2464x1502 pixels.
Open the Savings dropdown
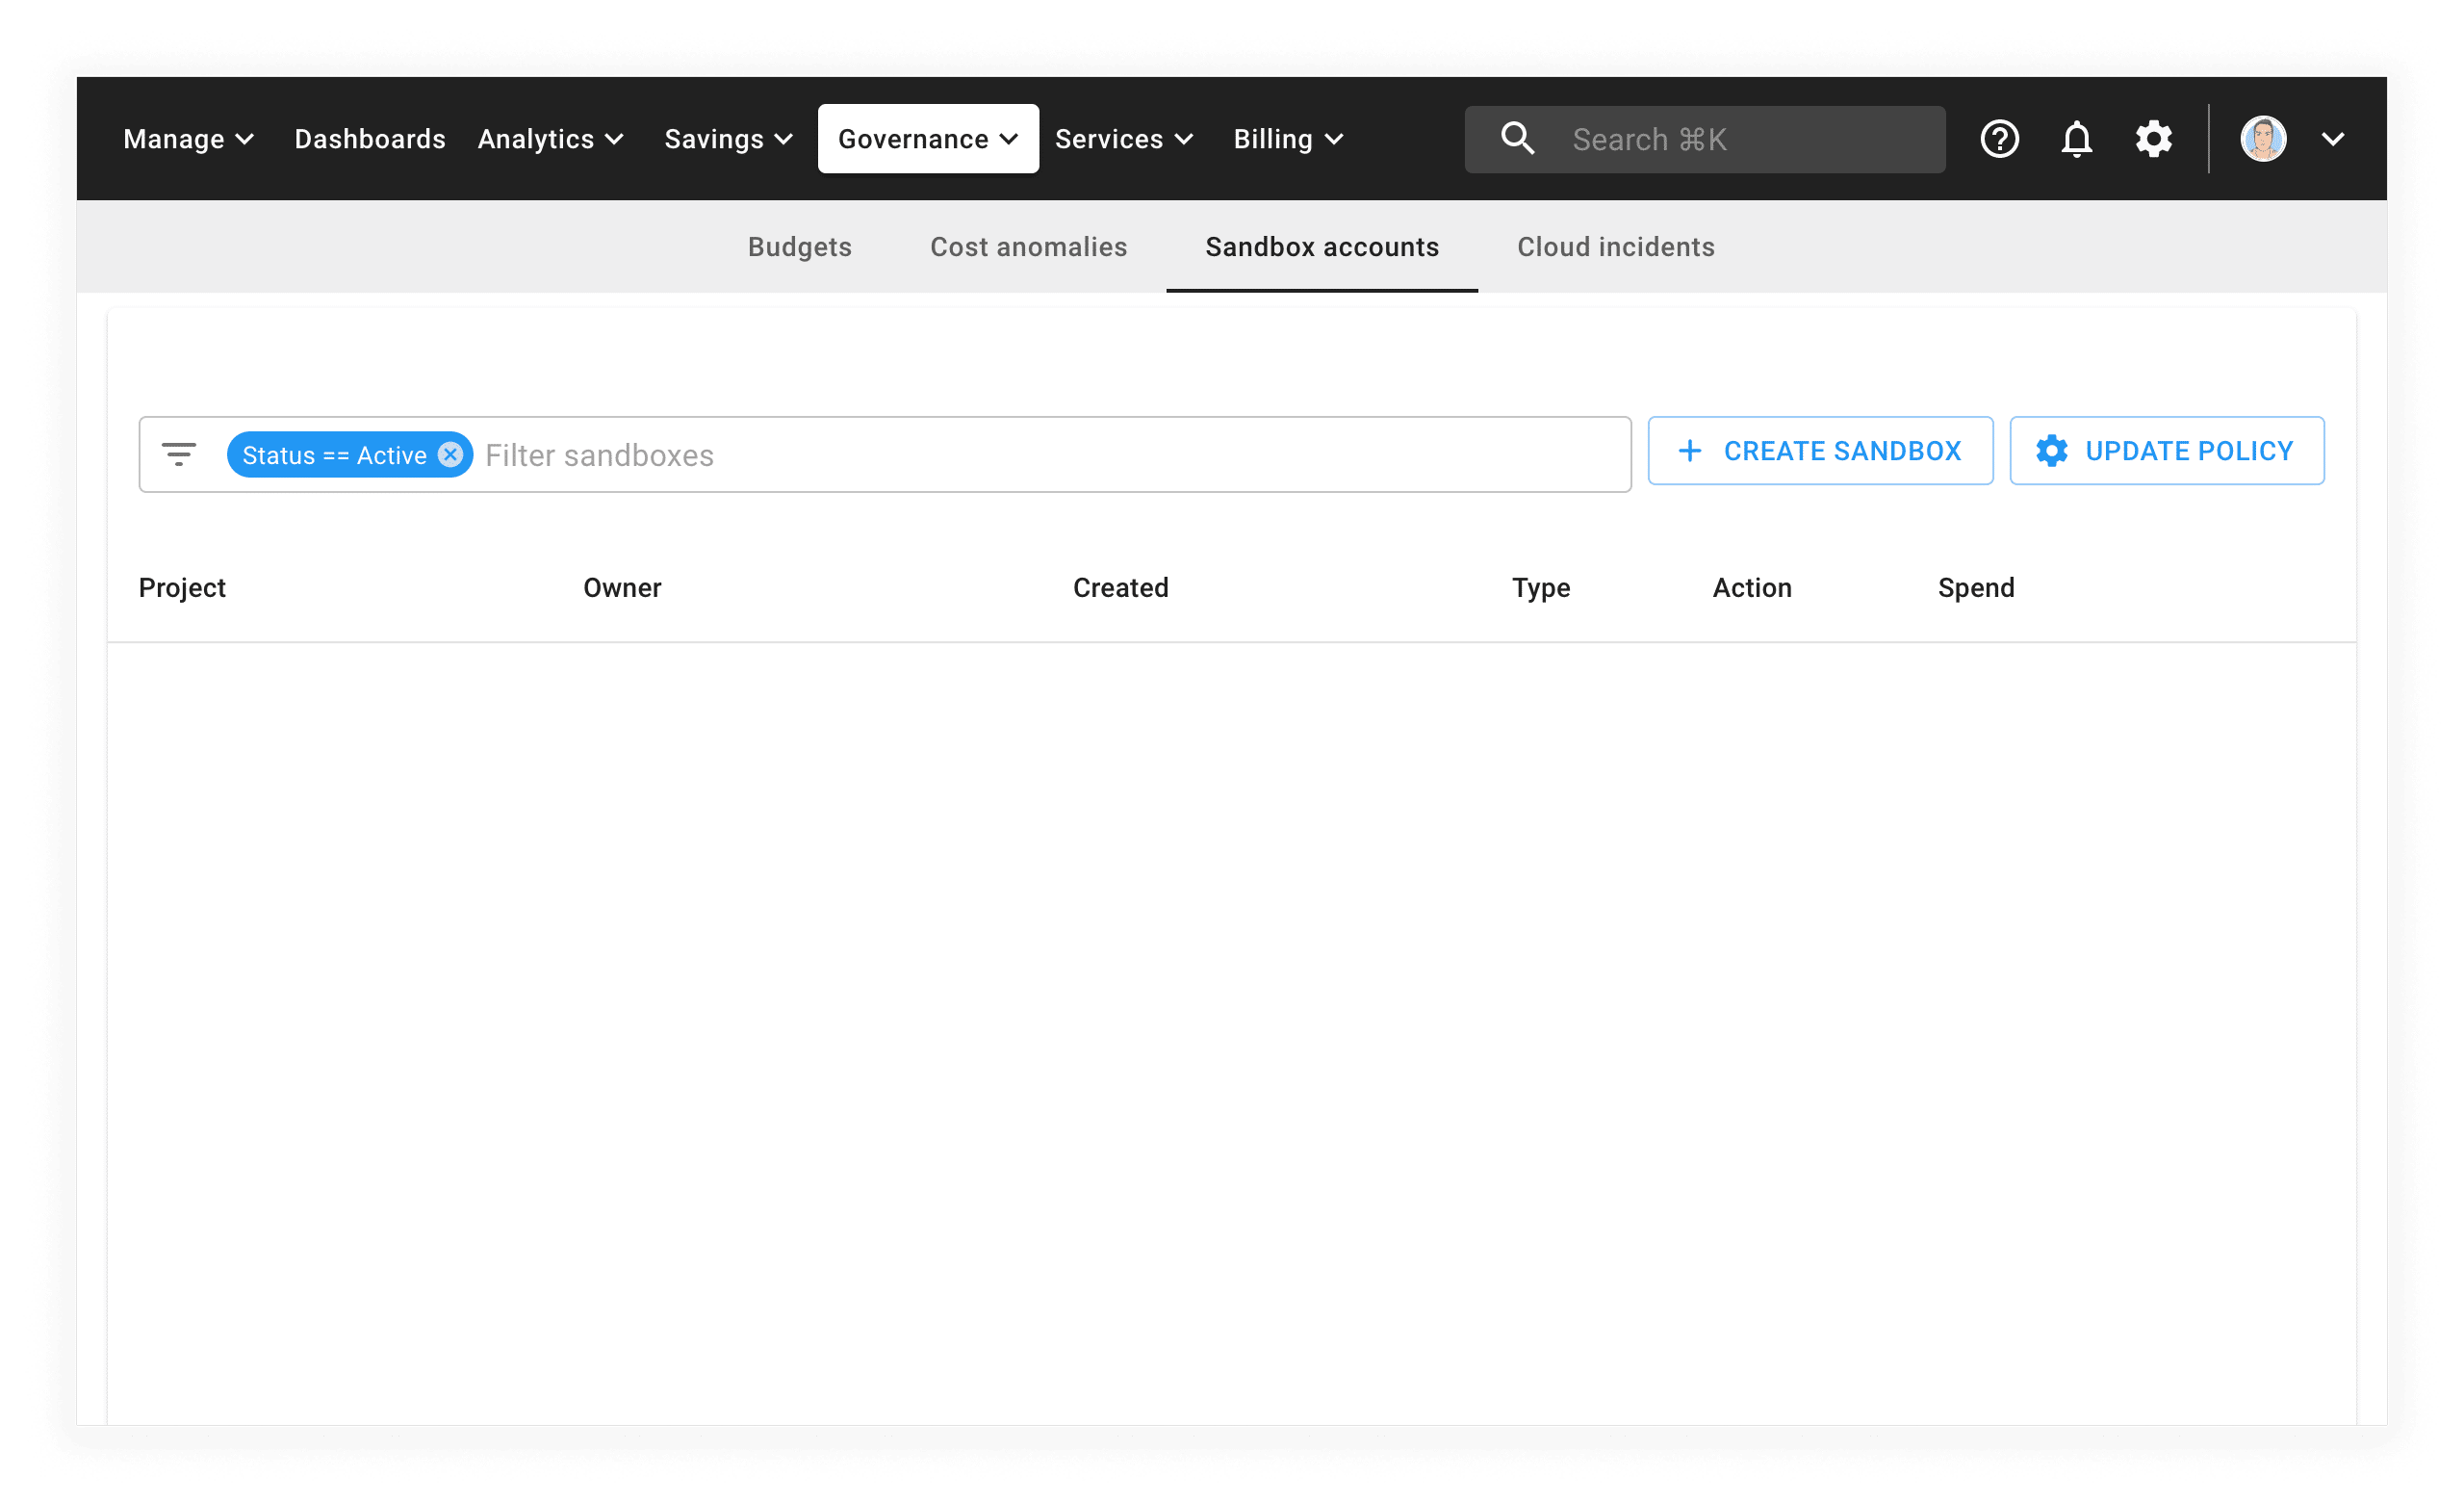point(728,139)
